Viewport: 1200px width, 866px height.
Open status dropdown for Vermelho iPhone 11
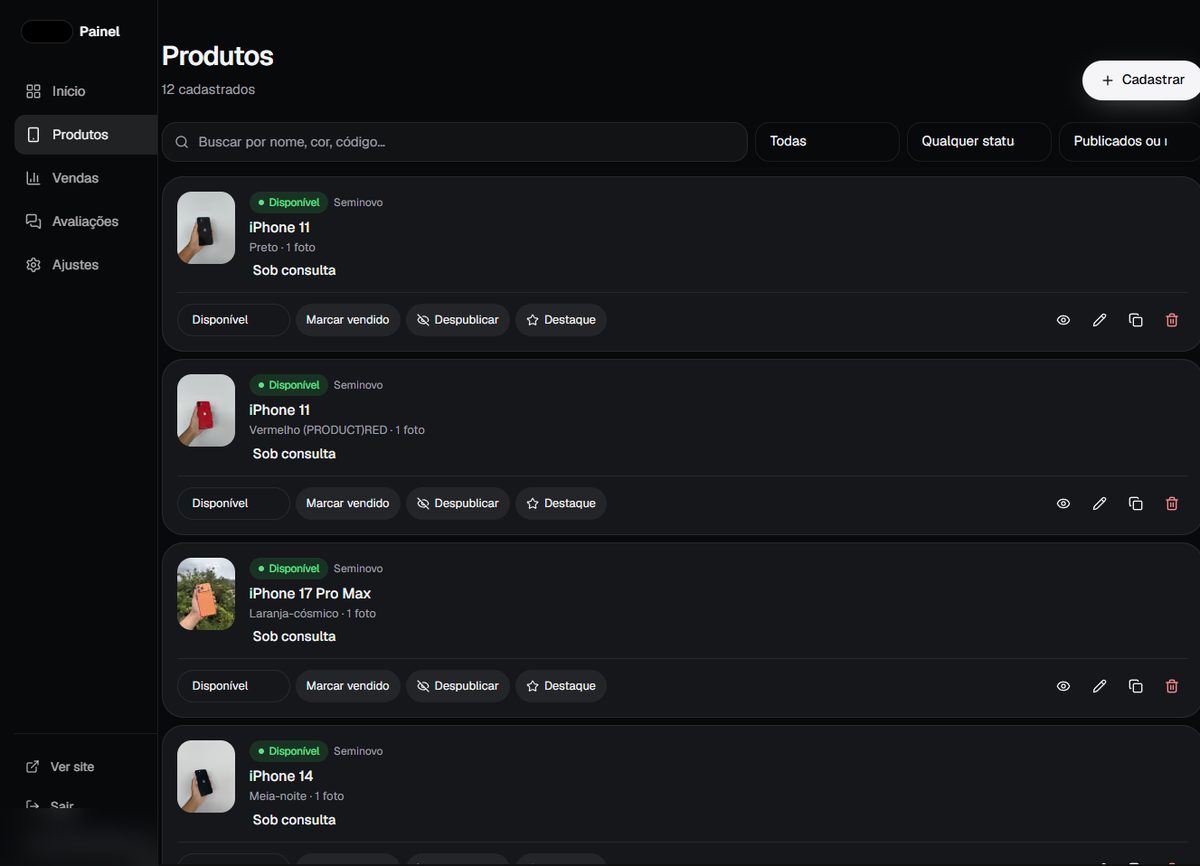click(233, 503)
